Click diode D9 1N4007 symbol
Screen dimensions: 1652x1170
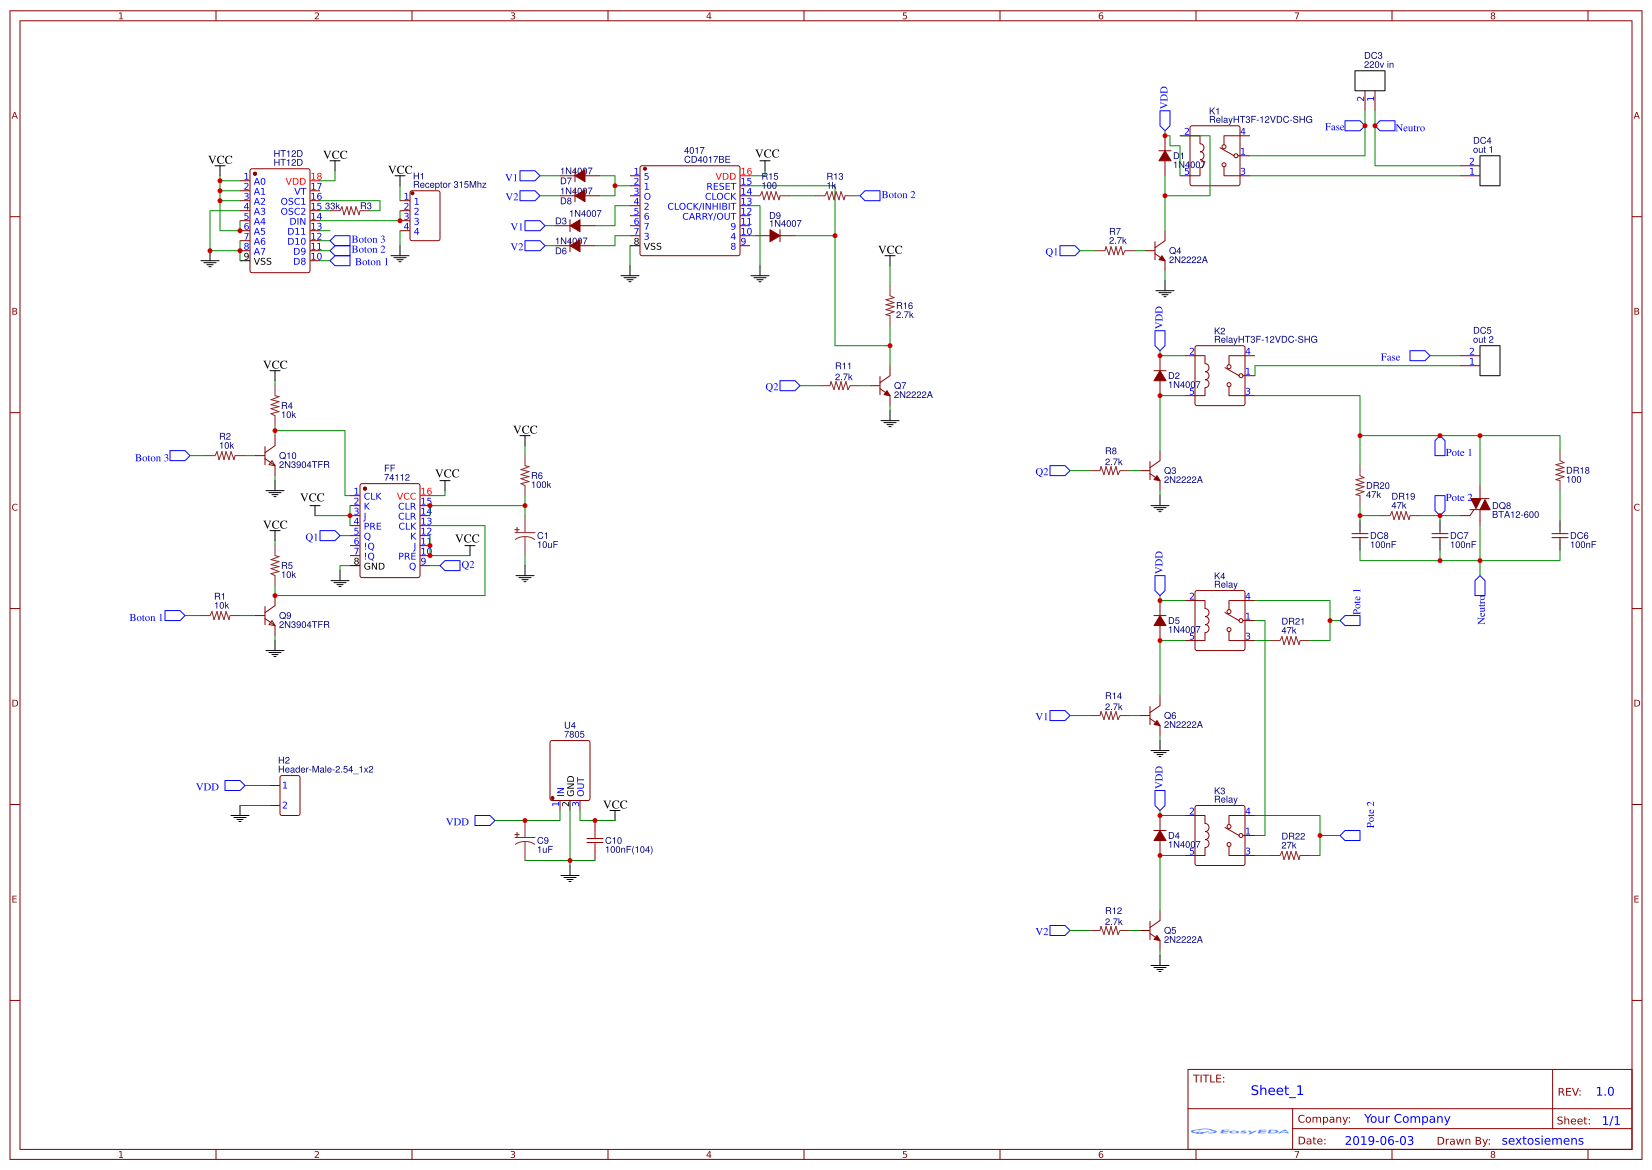pos(775,236)
